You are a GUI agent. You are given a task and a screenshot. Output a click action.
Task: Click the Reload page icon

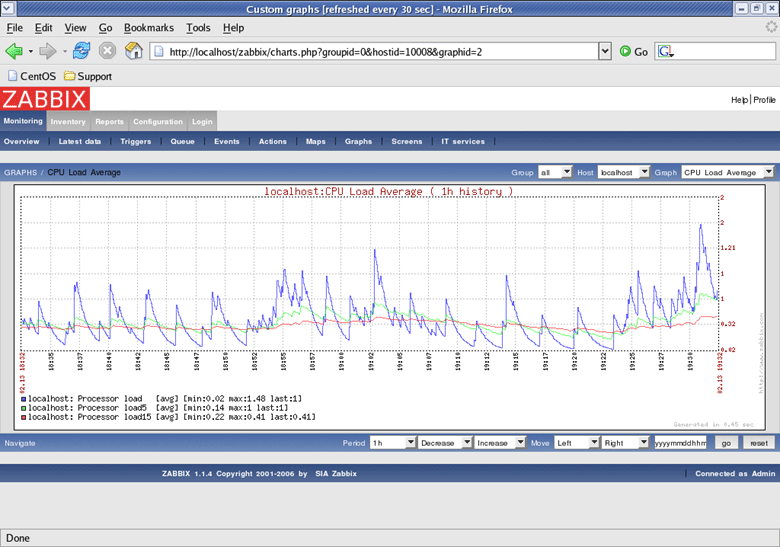(x=81, y=51)
